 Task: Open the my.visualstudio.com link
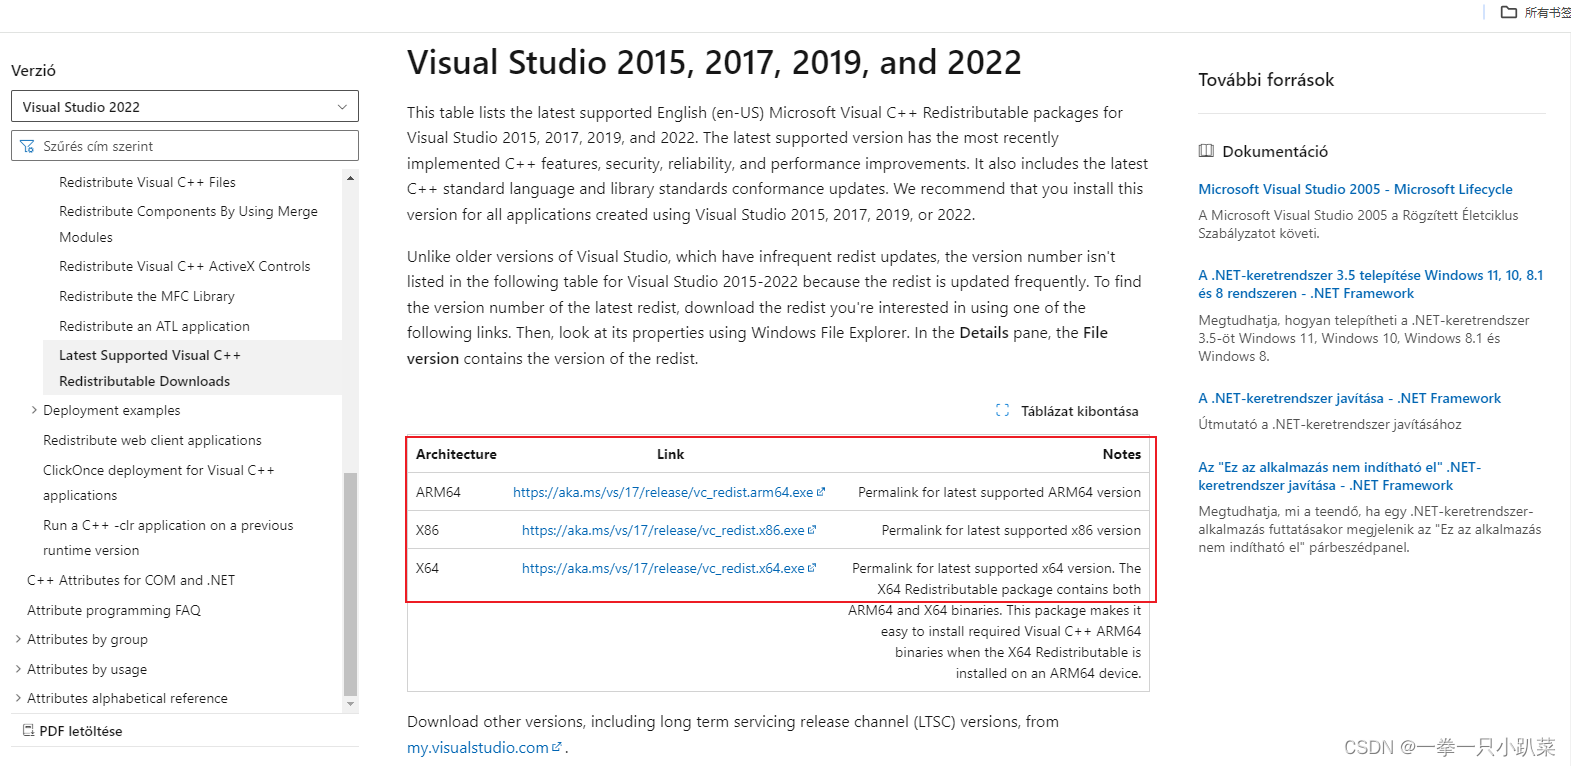[478, 748]
